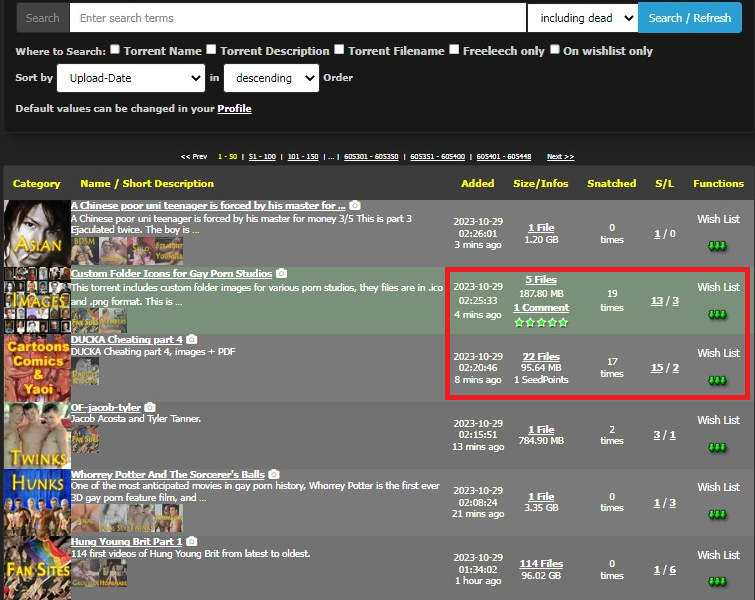755x600 pixels.
Task: Click the camera icon beside Custom Folder Icons title
Action: point(282,273)
